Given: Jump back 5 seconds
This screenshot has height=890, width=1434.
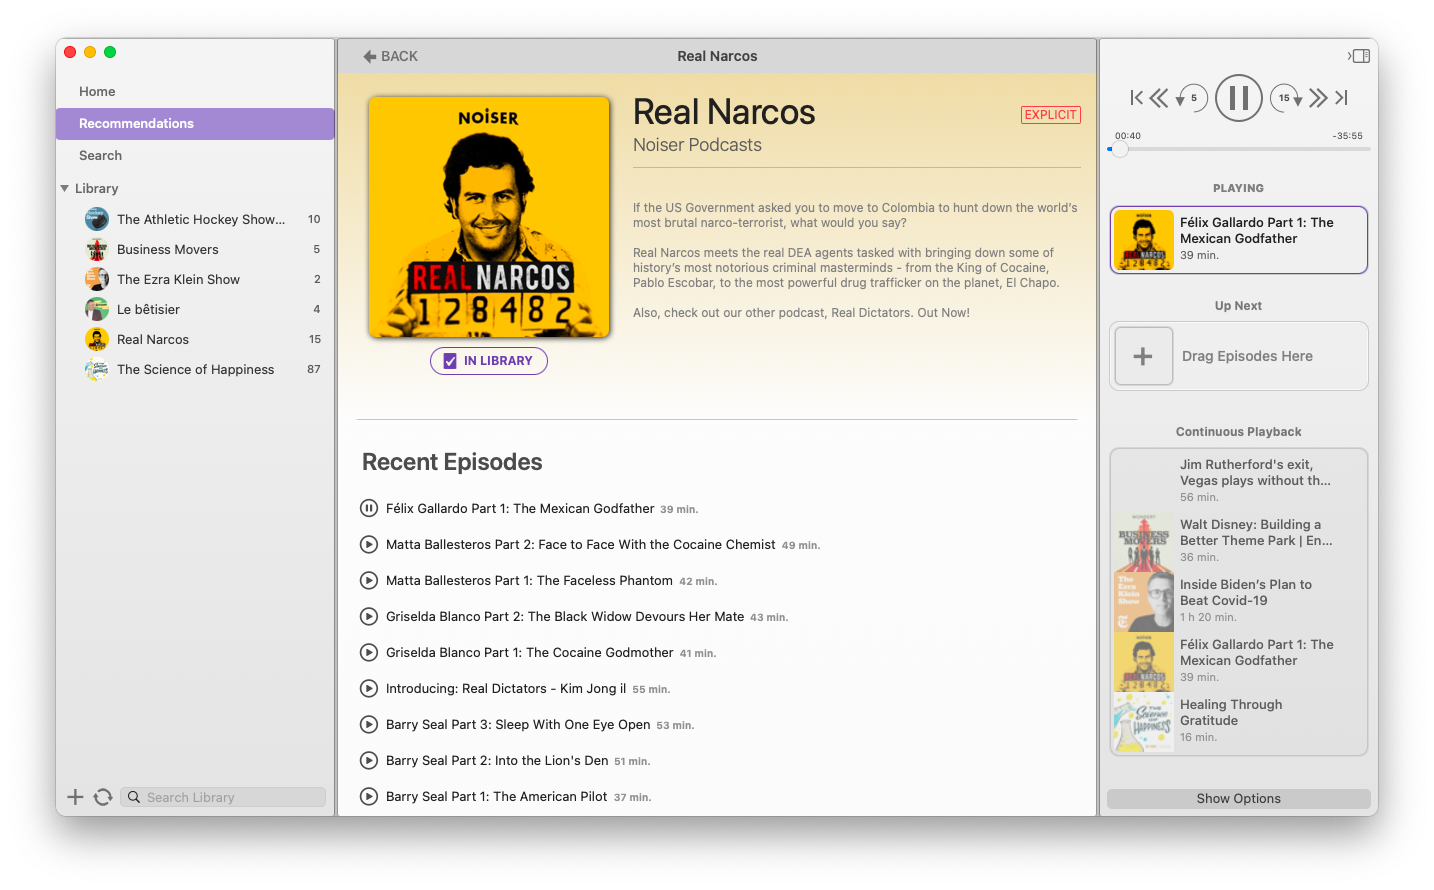Looking at the screenshot, I should [1191, 98].
